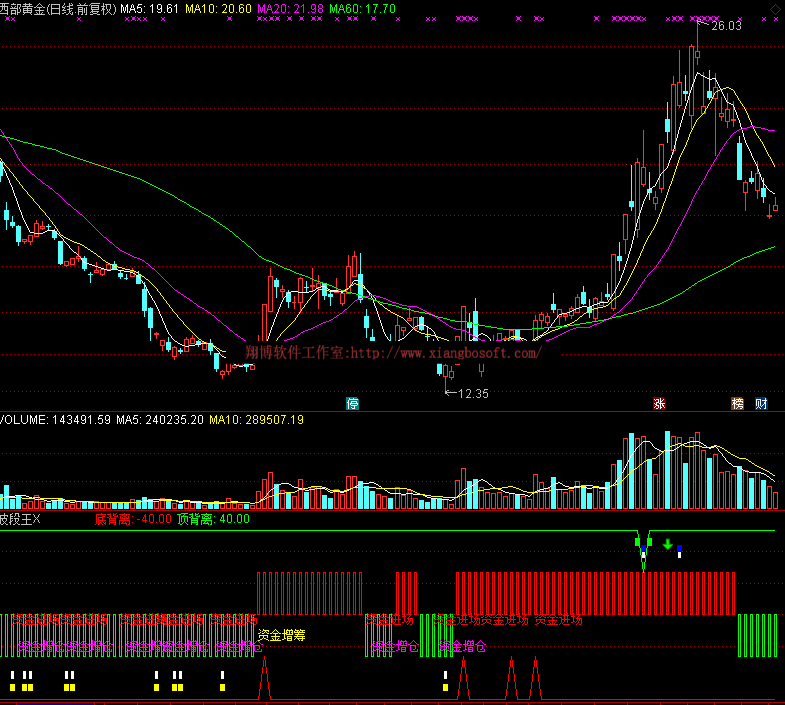
Task: Click the red diamond icon in top-right corner
Action: coord(775,10)
